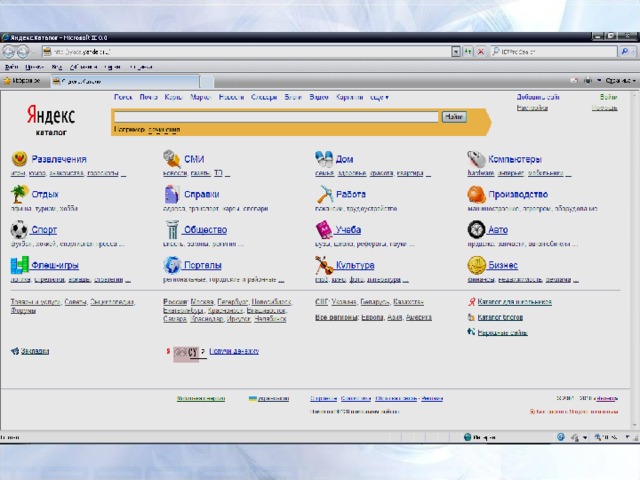The width and height of the screenshot is (640, 480).
Task: Click the page vertical scrollbar
Action: pos(635,260)
